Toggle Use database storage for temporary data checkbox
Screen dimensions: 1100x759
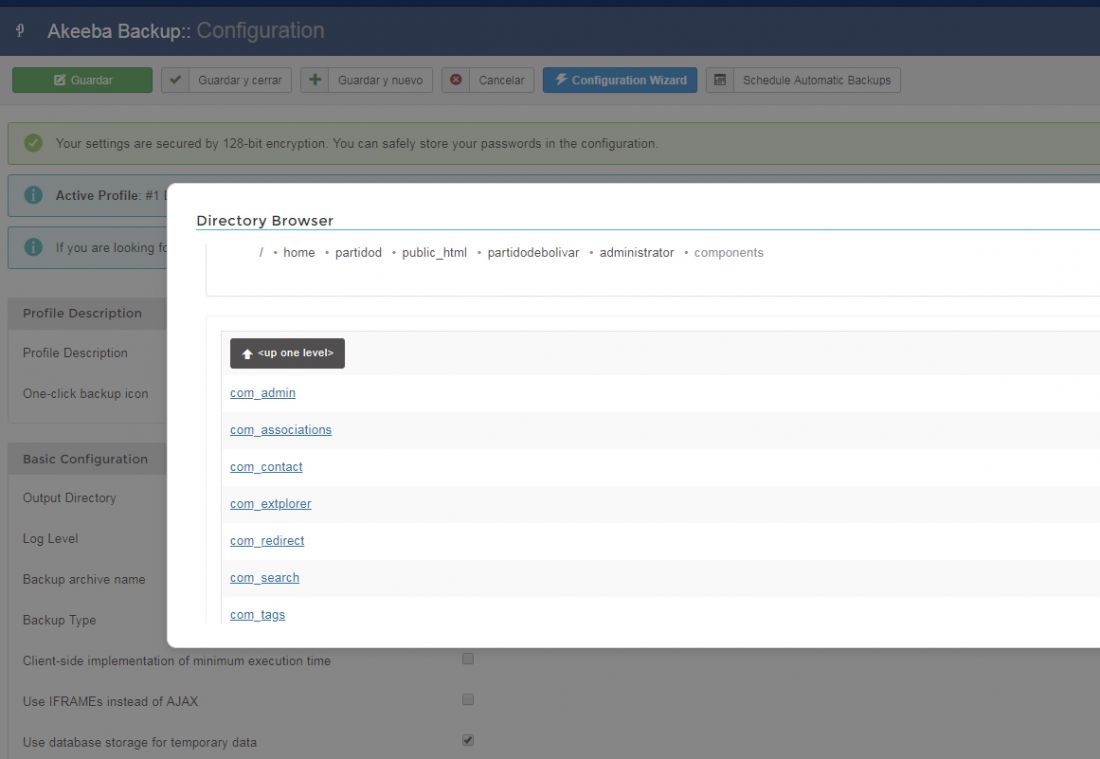pyautogui.click(x=468, y=740)
